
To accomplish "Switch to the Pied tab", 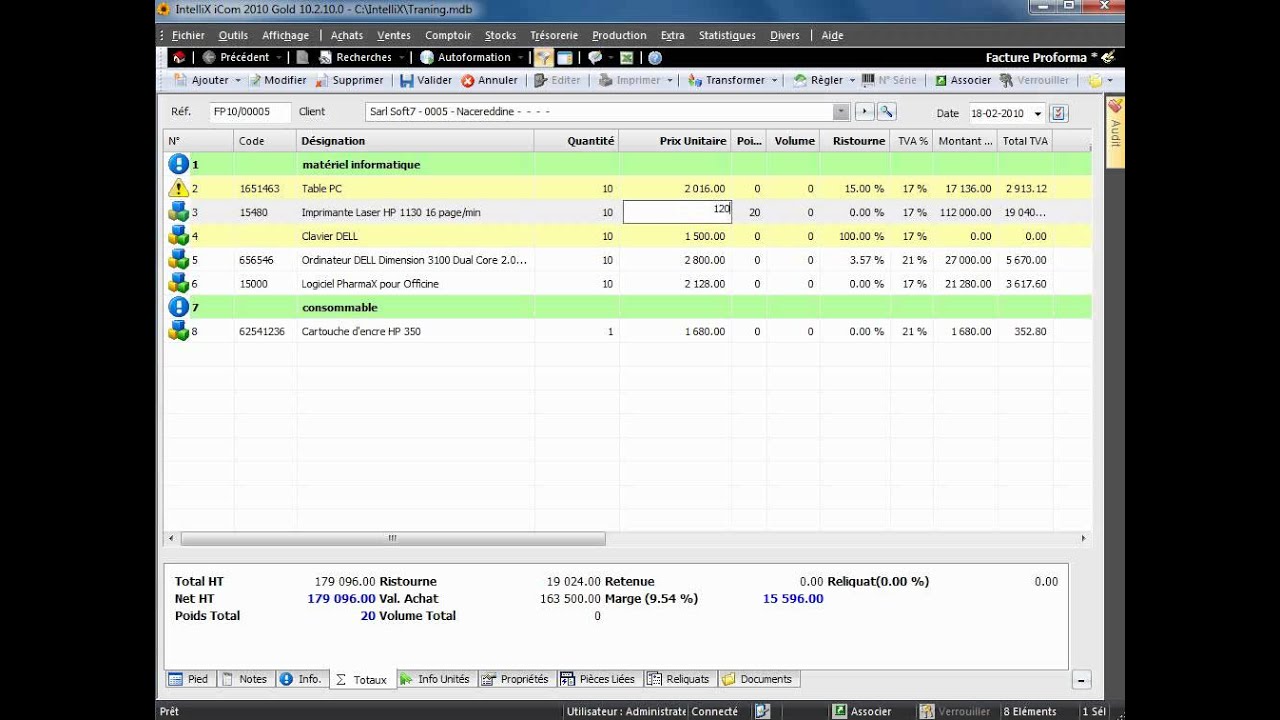I will 189,679.
